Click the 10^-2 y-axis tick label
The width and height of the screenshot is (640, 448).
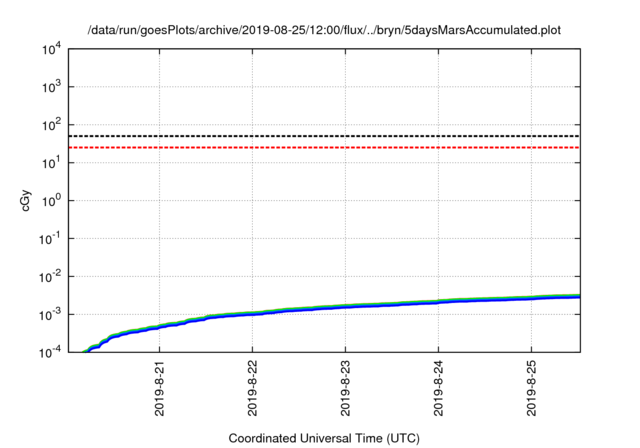[x=50, y=277]
